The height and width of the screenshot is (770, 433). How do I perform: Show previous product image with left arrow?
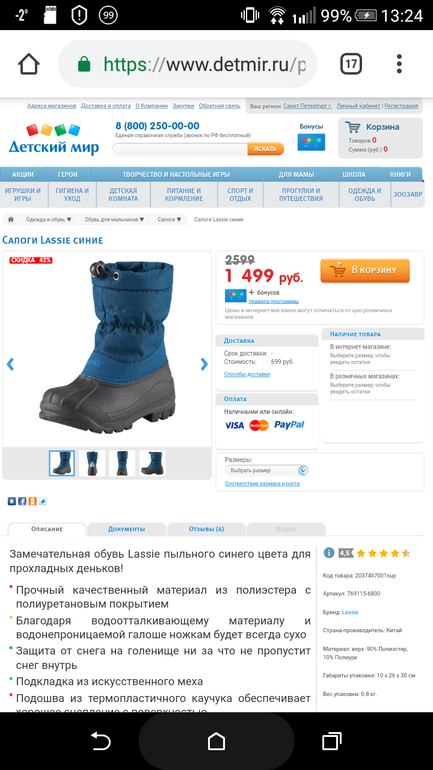pos(10,364)
